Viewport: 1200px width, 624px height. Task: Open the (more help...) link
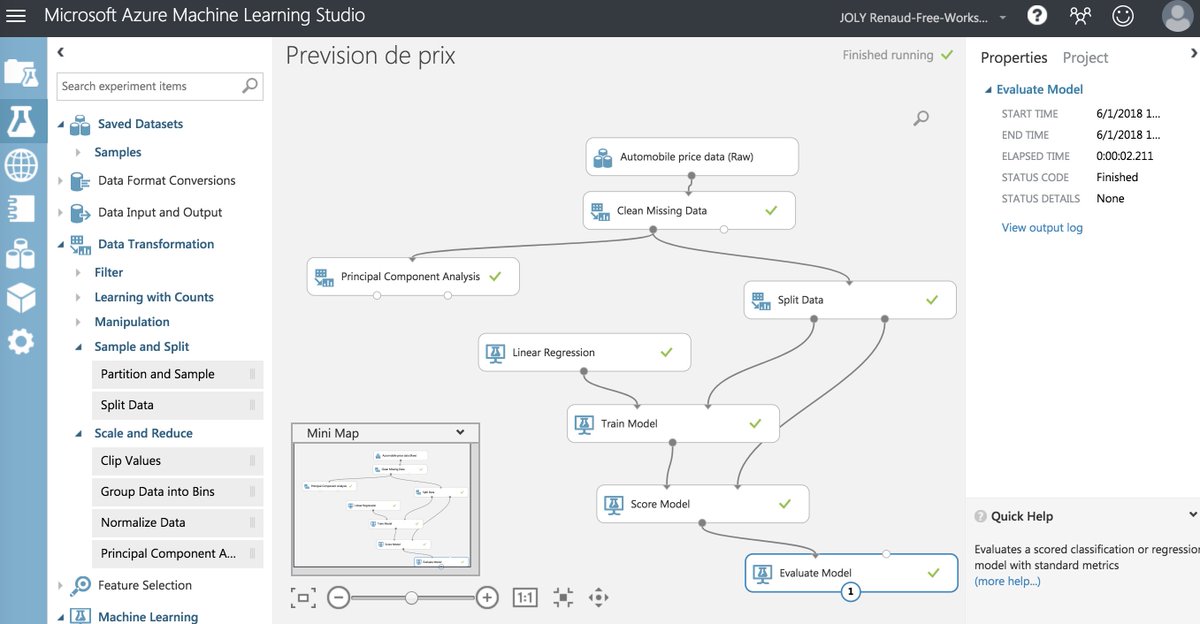[x=1007, y=581]
